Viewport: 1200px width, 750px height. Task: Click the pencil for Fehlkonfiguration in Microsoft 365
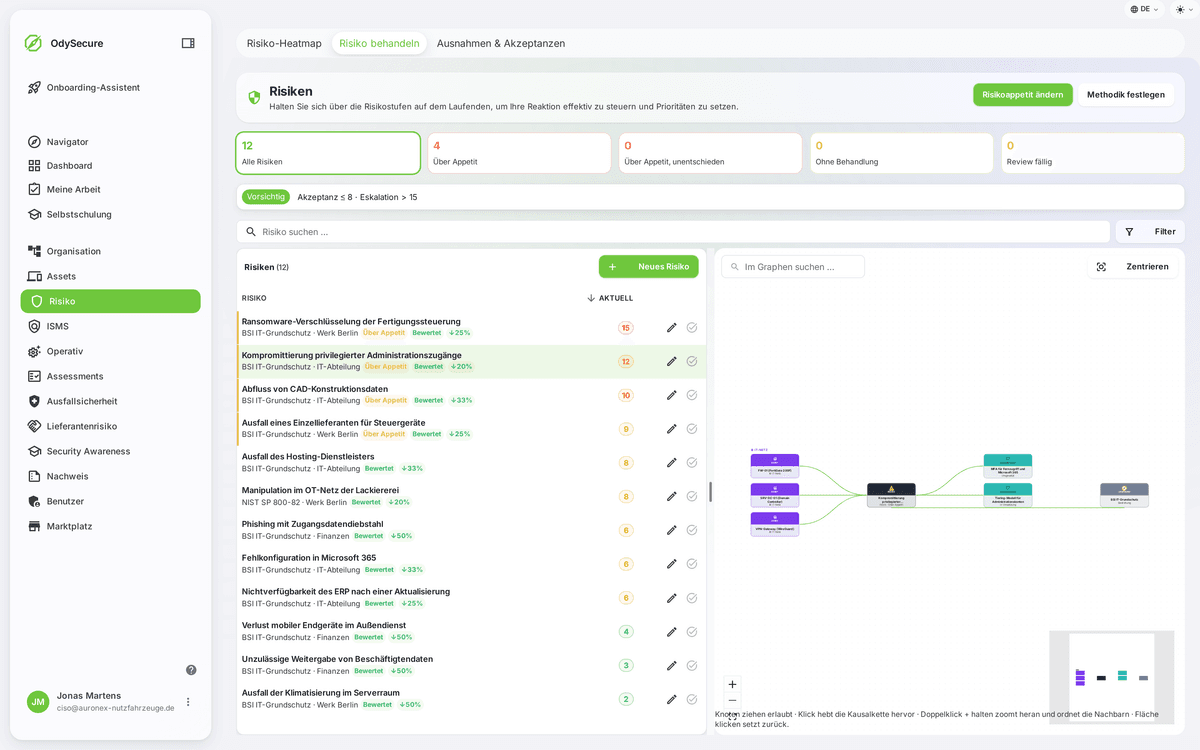[672, 564]
